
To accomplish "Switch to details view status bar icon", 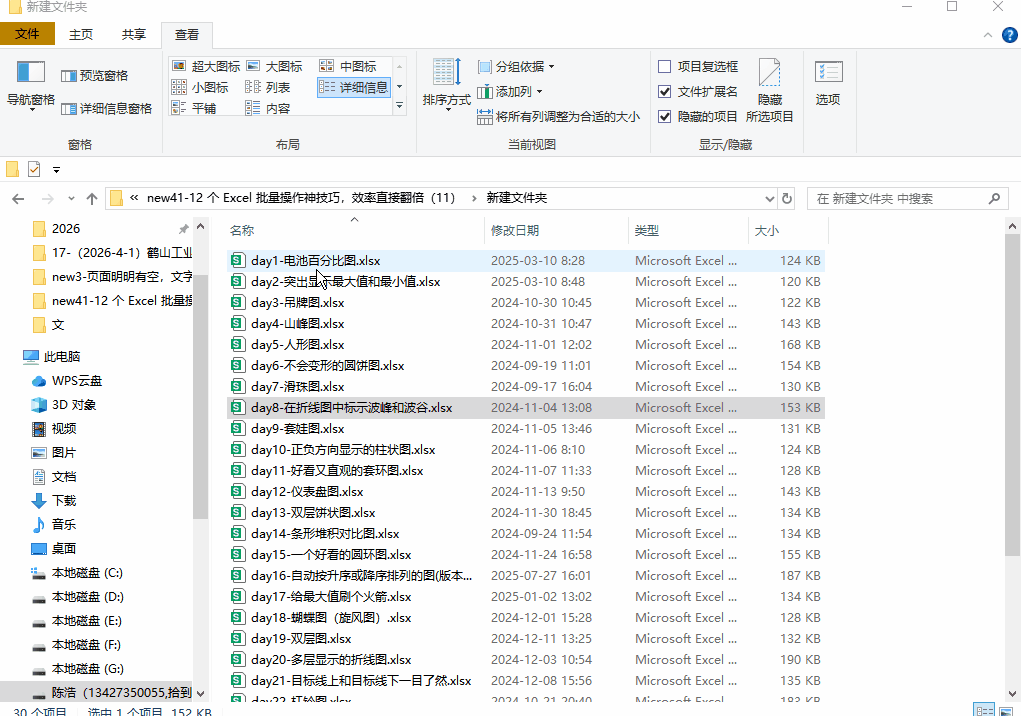I will [983, 710].
